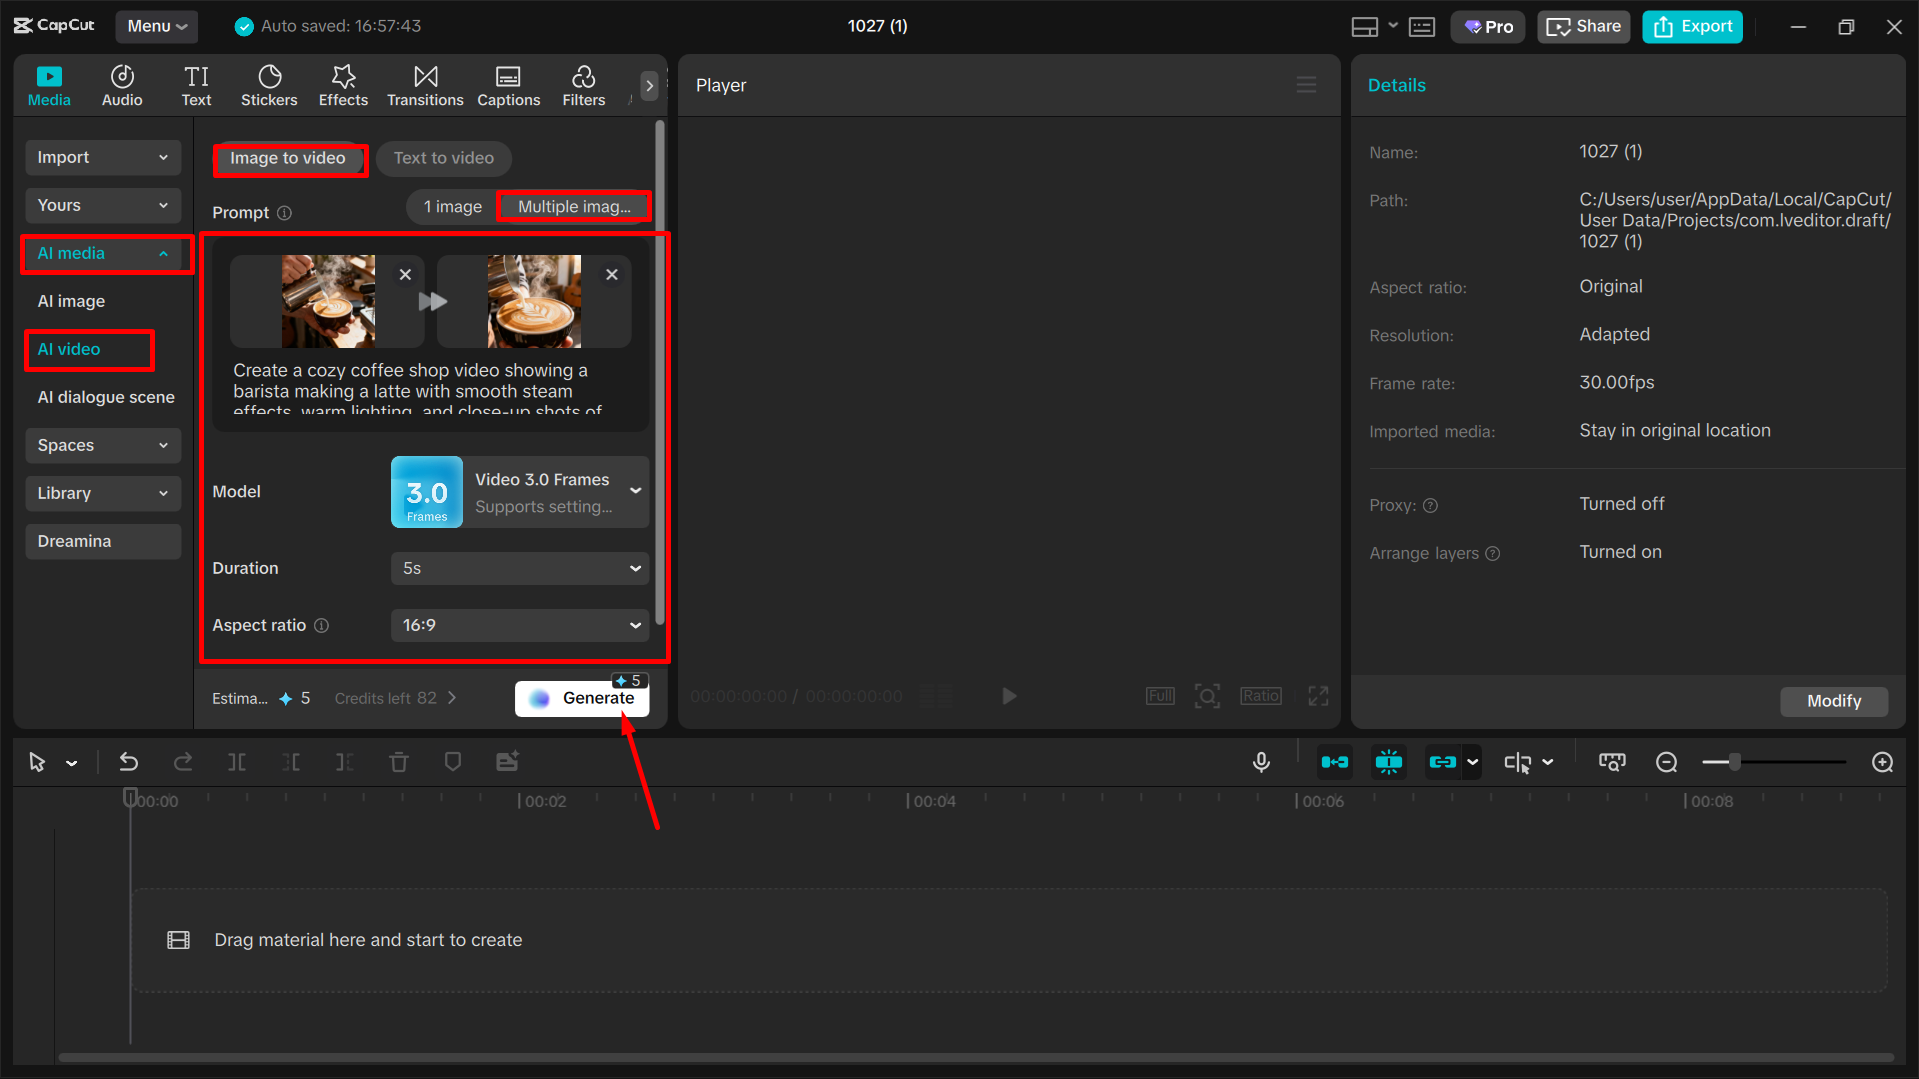Screen dimensions: 1919x1079
Task: Switch to the Text to video tab
Action: coord(443,158)
